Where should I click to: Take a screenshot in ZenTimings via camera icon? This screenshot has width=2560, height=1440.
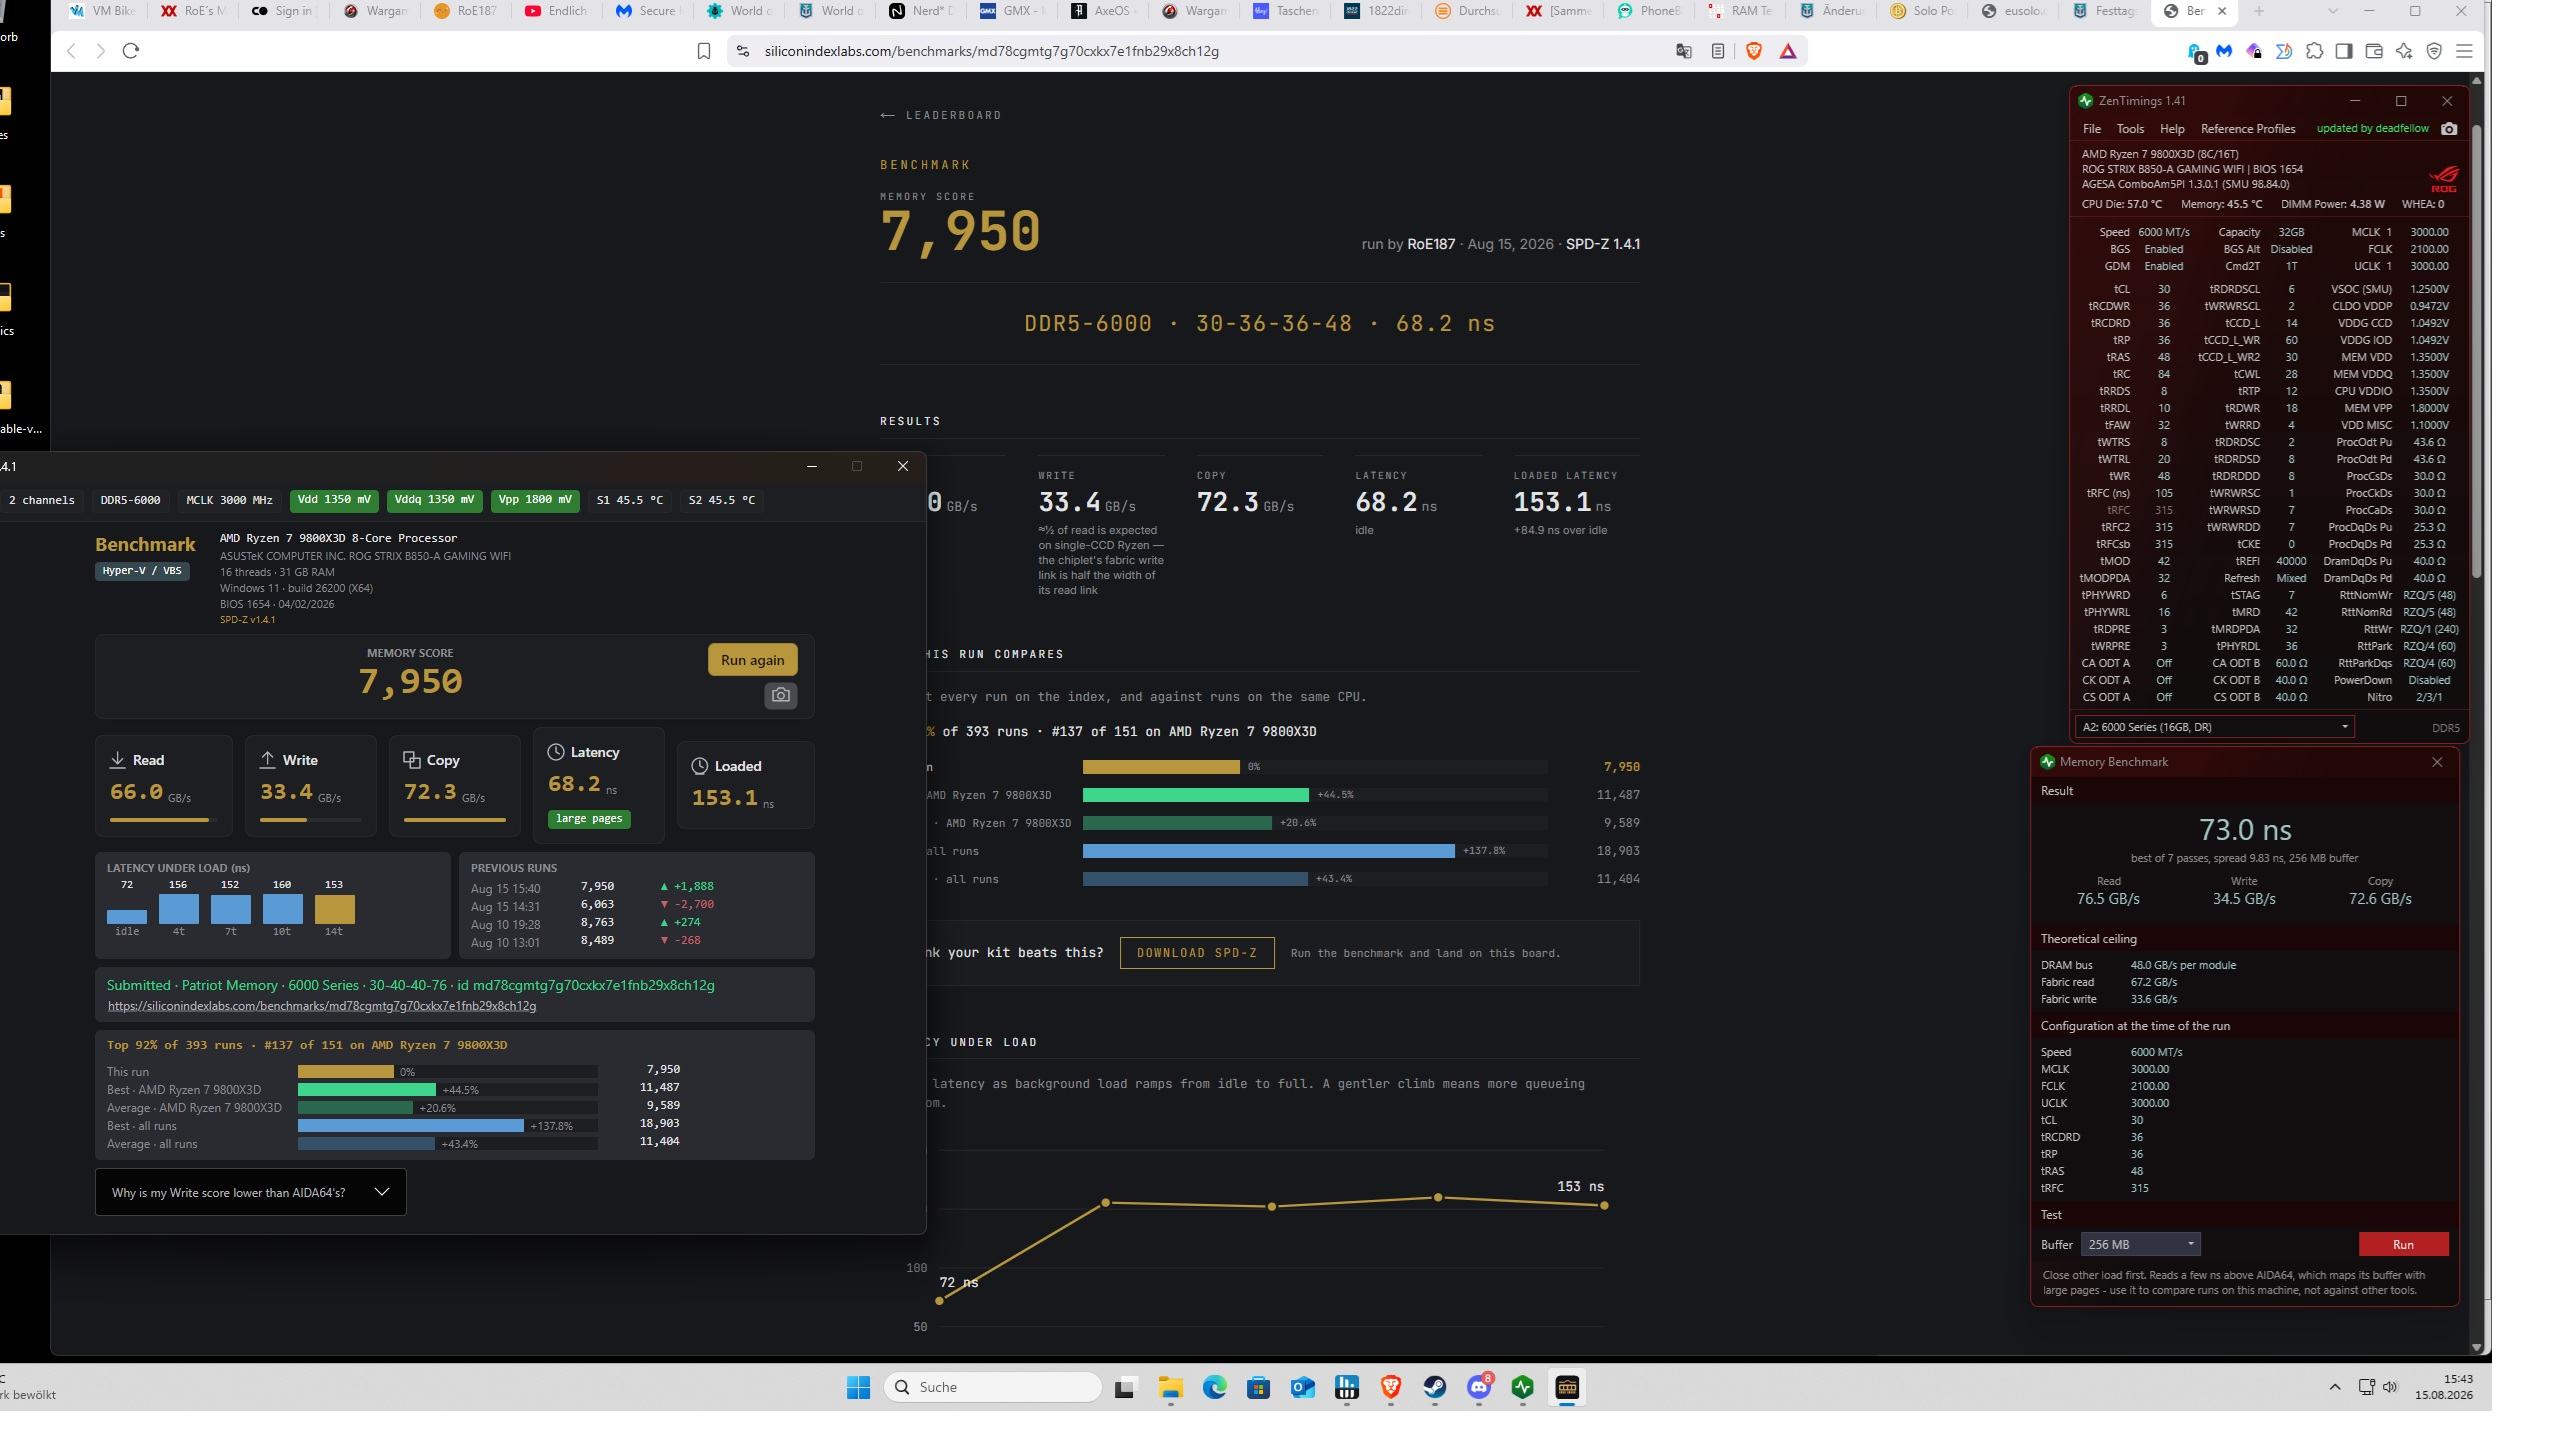(2449, 129)
